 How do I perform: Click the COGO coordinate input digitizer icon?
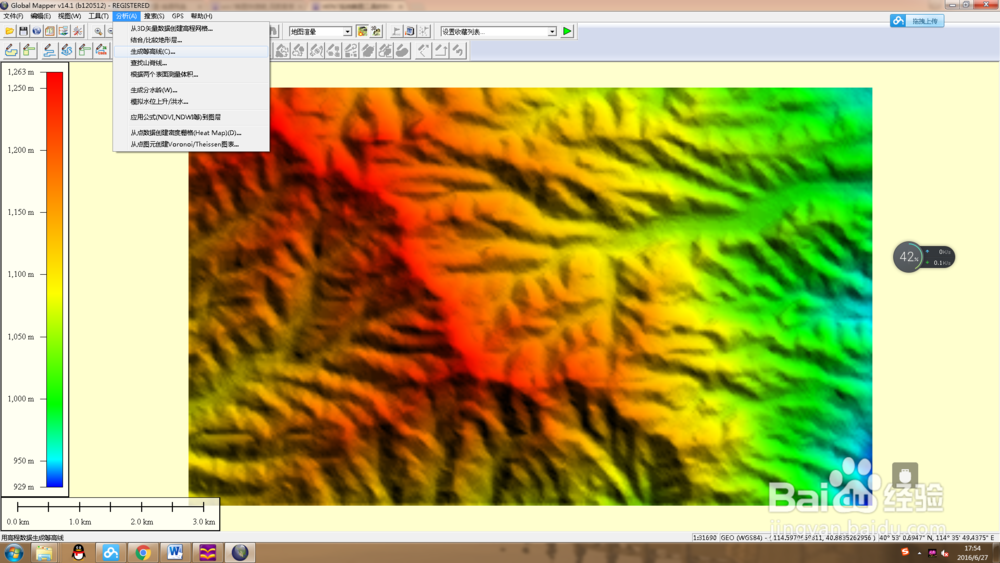coord(101,50)
